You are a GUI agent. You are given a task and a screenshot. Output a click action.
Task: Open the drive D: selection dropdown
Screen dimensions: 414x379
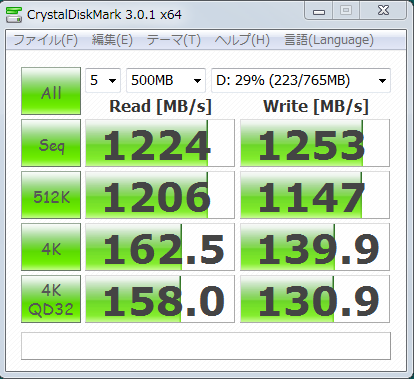point(301,80)
